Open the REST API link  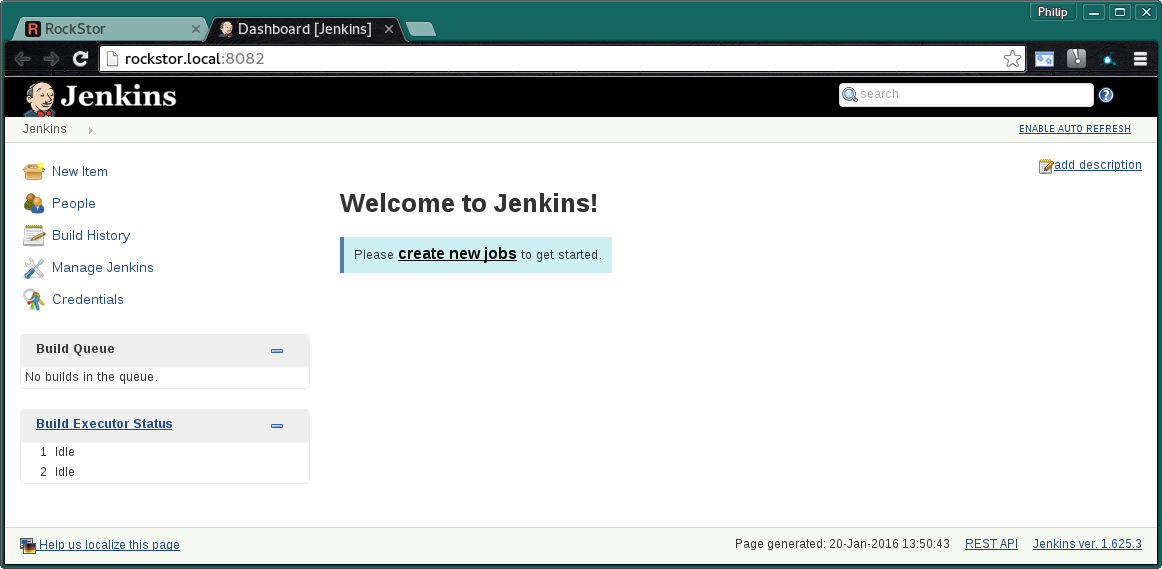pyautogui.click(x=991, y=544)
